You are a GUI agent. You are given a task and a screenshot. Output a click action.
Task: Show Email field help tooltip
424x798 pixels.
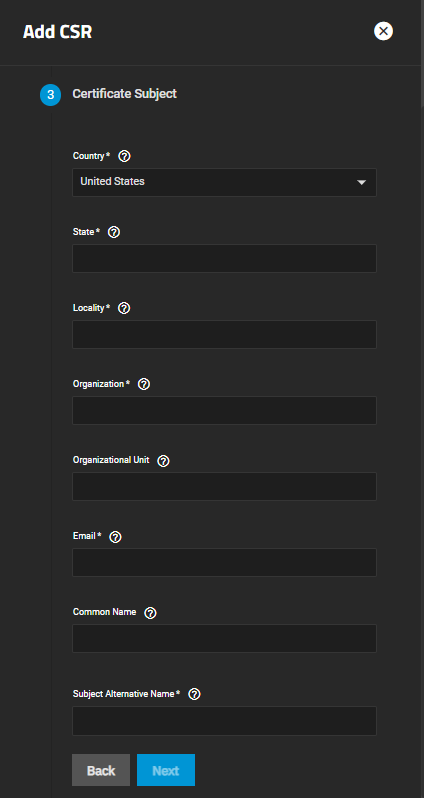click(116, 536)
